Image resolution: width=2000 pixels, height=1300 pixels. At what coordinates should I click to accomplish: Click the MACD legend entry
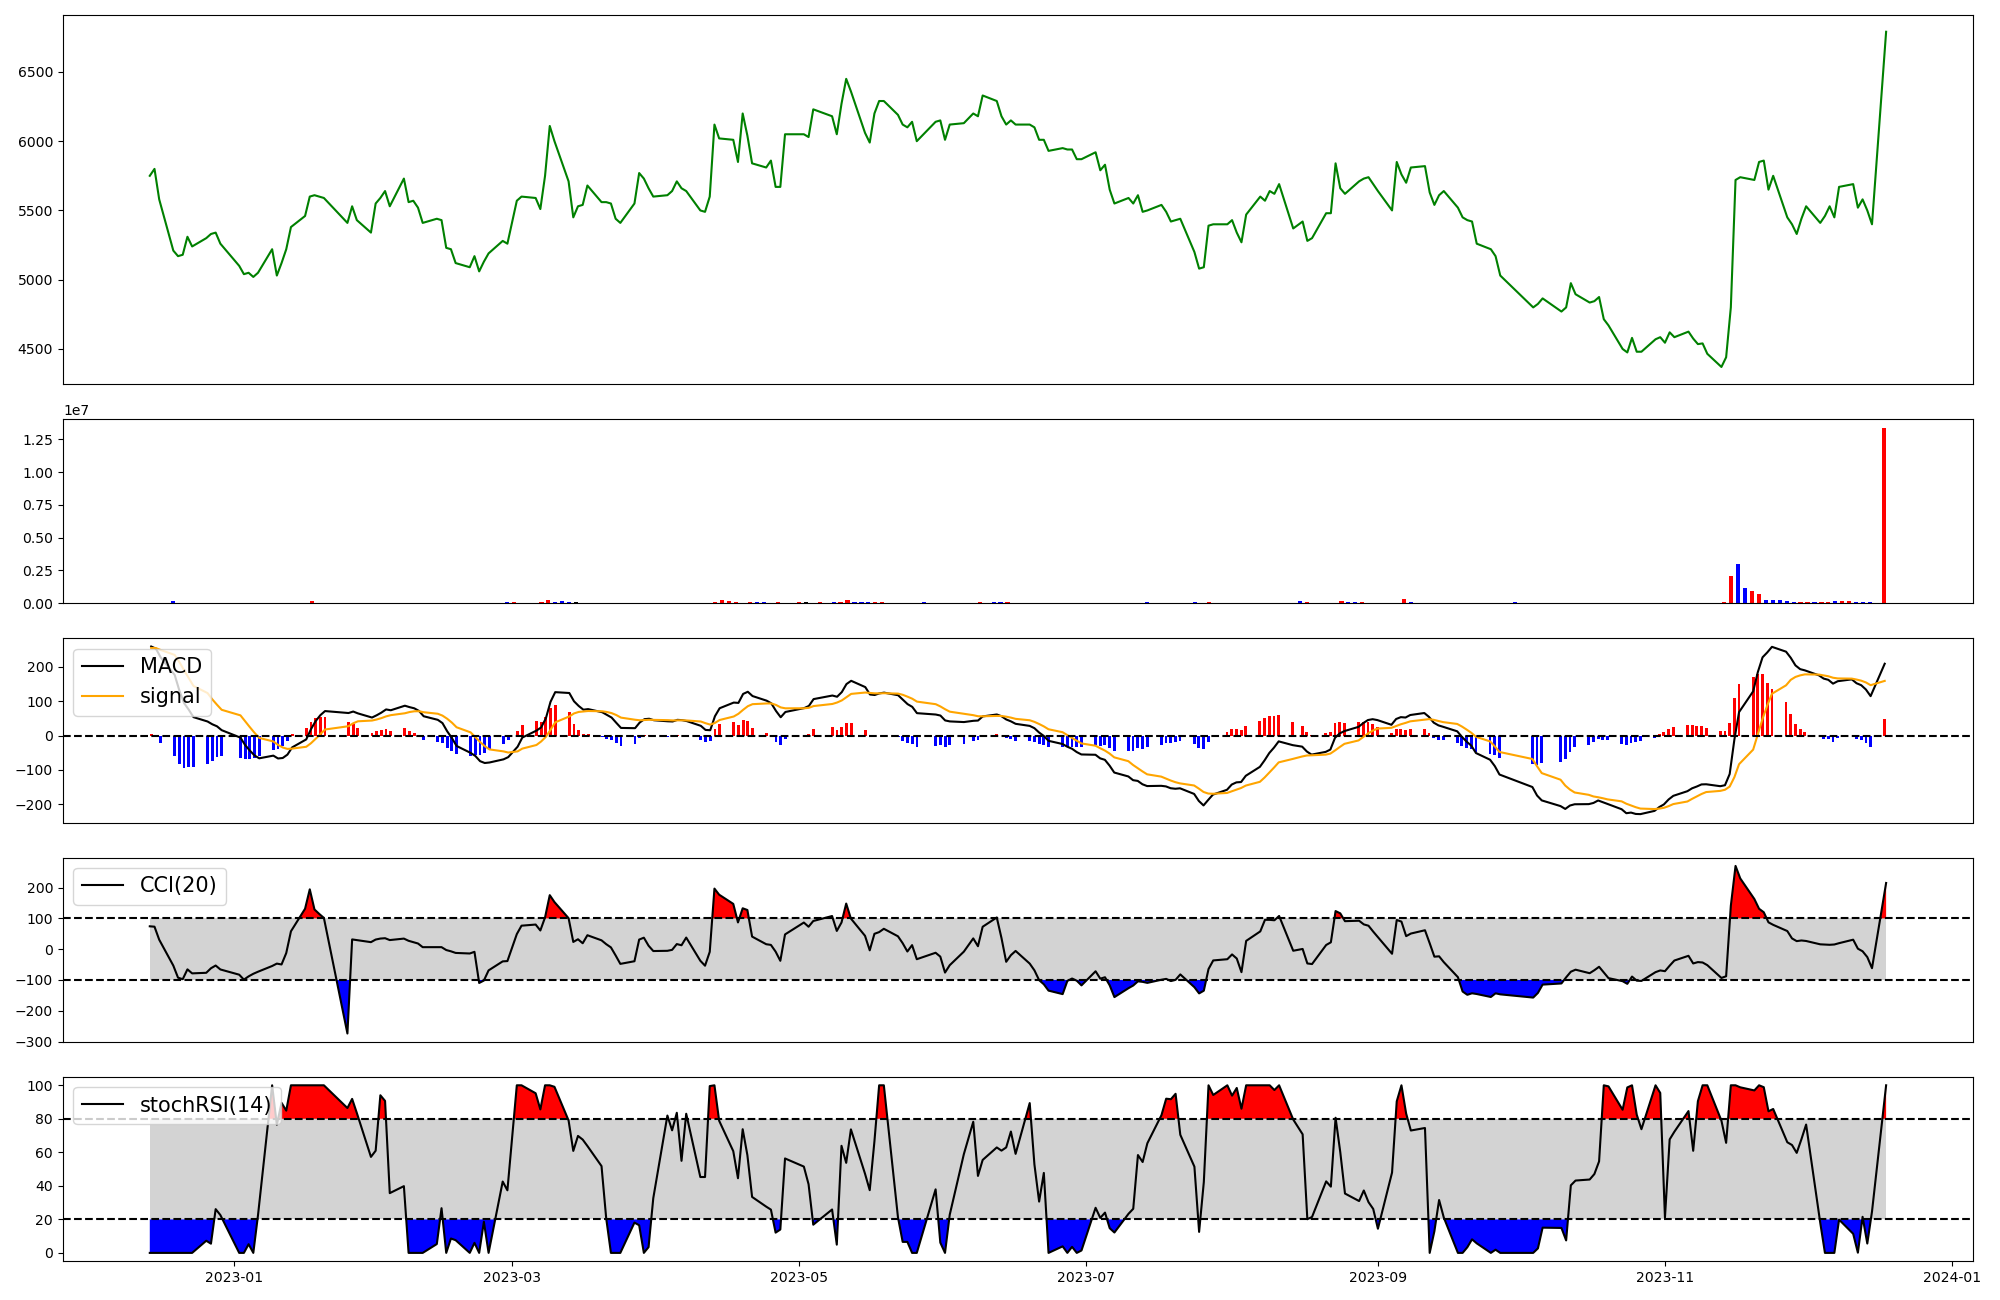point(170,666)
